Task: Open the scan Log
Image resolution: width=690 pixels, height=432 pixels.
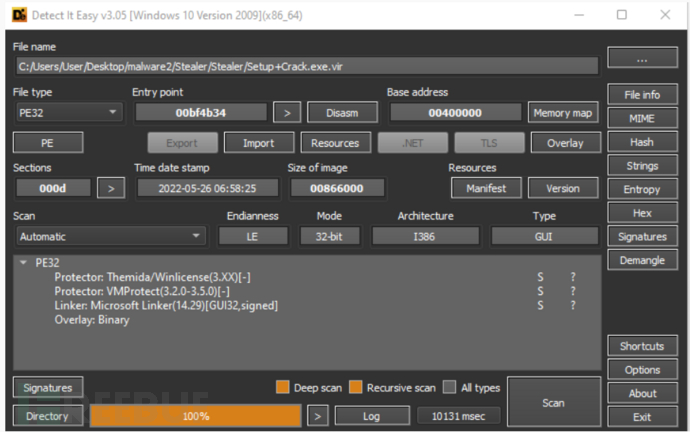Action: click(x=372, y=416)
